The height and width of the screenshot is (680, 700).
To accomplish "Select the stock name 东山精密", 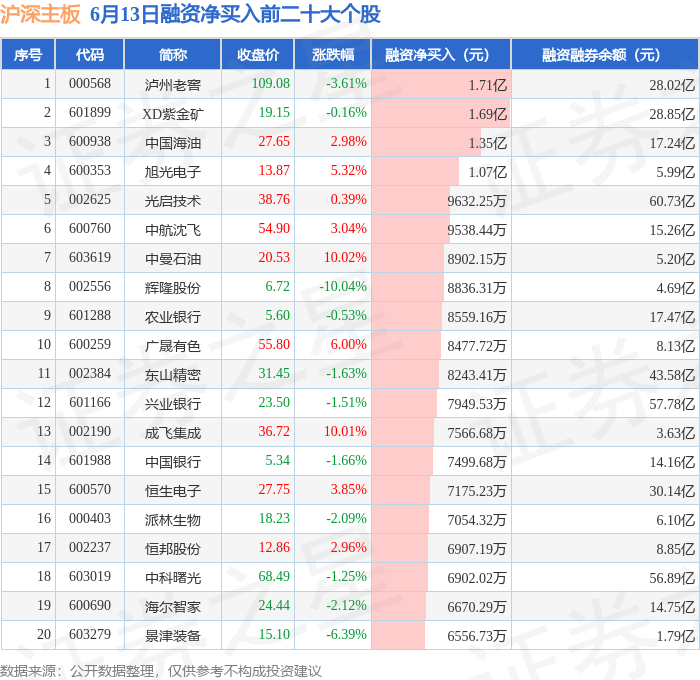I will 173,375.
